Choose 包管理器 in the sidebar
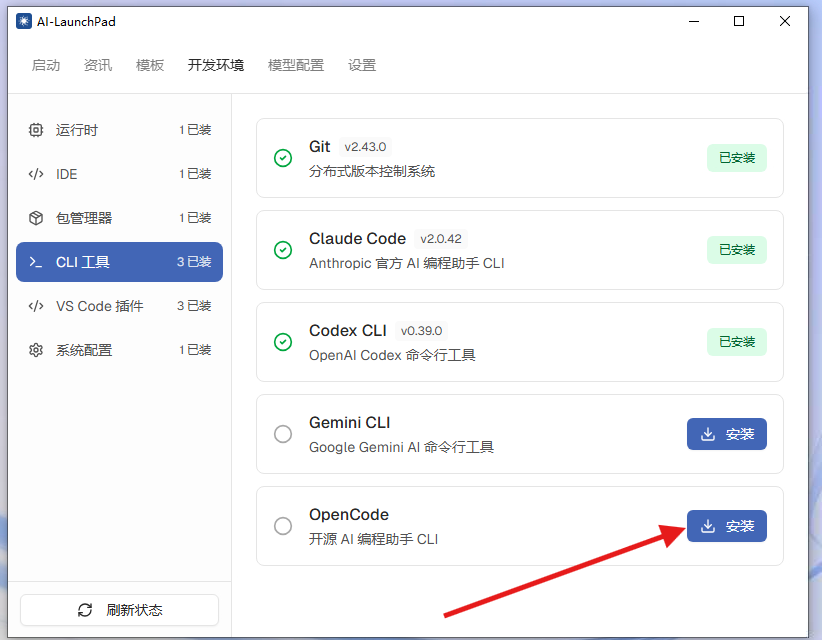The width and height of the screenshot is (822, 640). (x=120, y=218)
